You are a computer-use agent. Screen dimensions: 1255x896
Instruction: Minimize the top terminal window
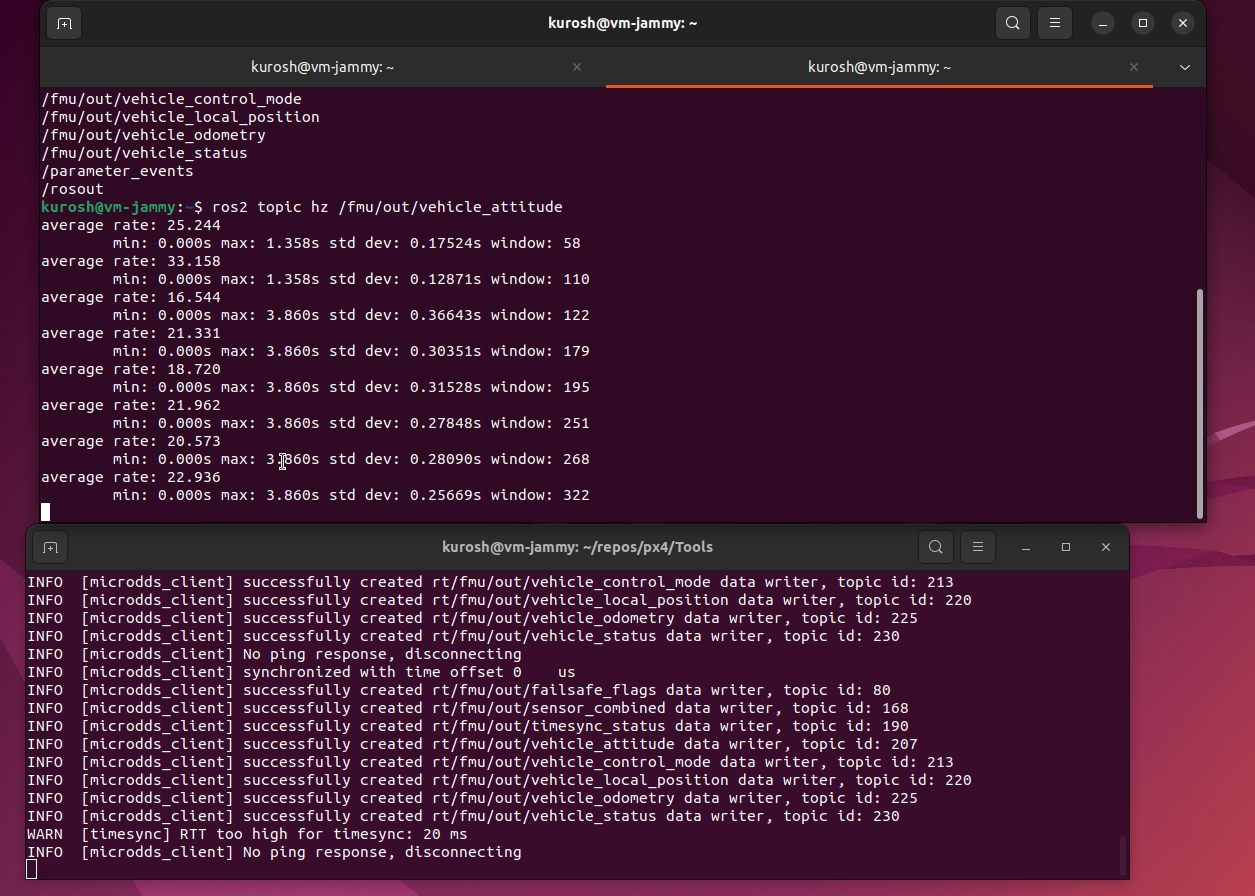point(1103,23)
